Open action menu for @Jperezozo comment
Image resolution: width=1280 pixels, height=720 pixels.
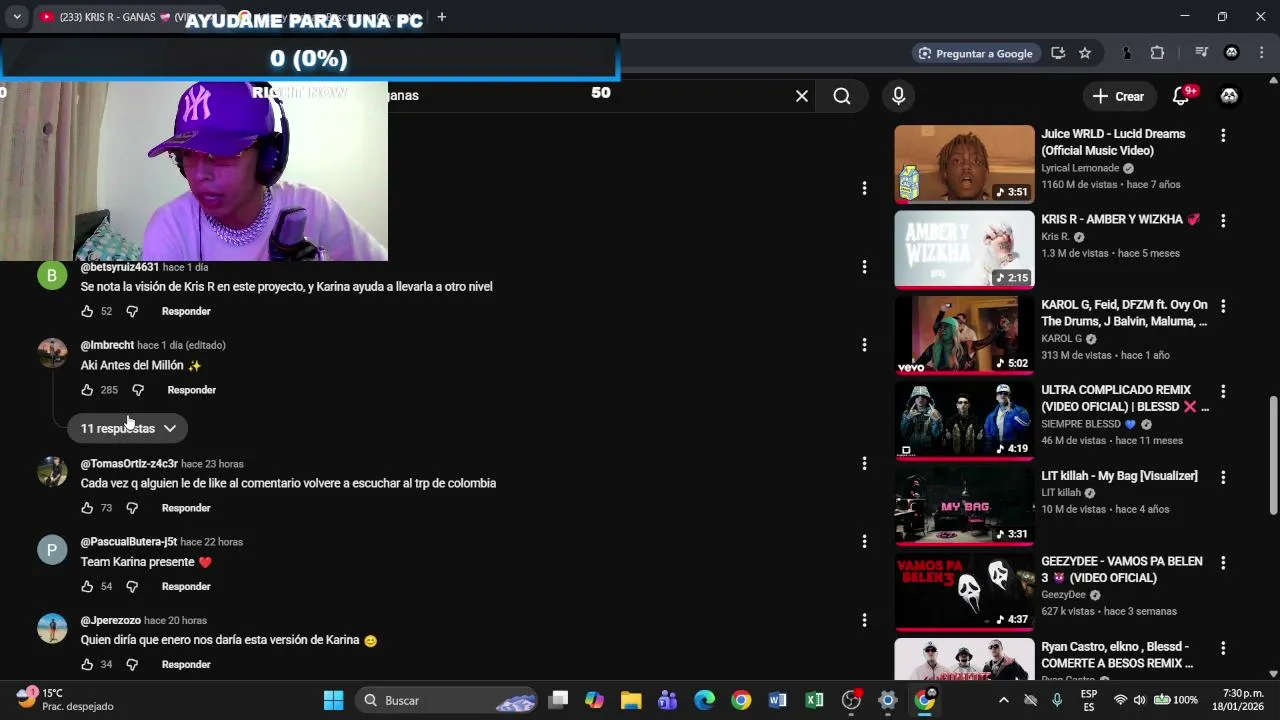(x=864, y=620)
